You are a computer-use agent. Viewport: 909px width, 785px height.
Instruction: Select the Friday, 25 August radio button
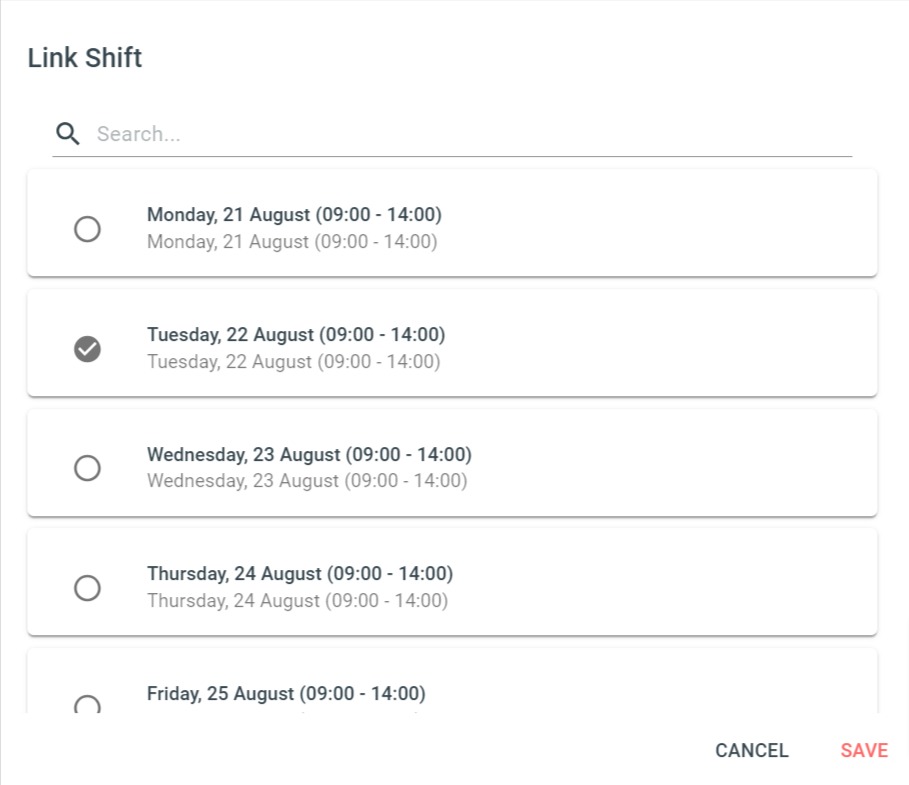(88, 704)
